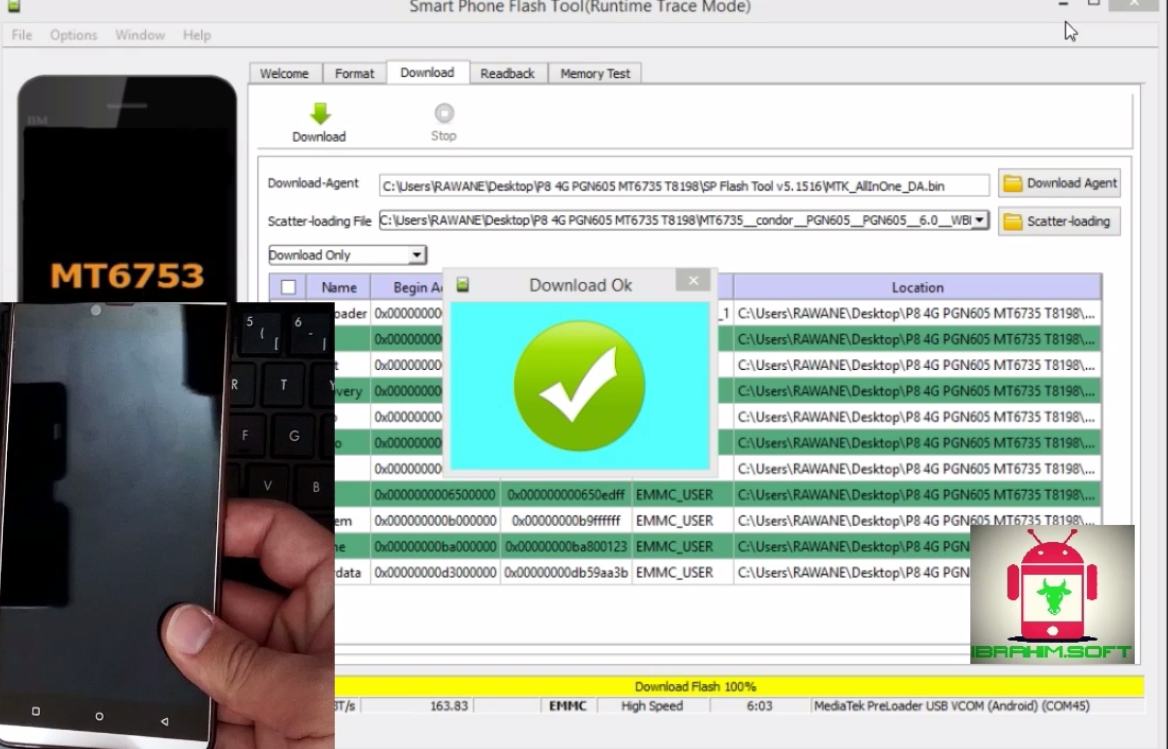Toggle the select-all checkbox in table header
The height and width of the screenshot is (749, 1168).
pos(288,287)
